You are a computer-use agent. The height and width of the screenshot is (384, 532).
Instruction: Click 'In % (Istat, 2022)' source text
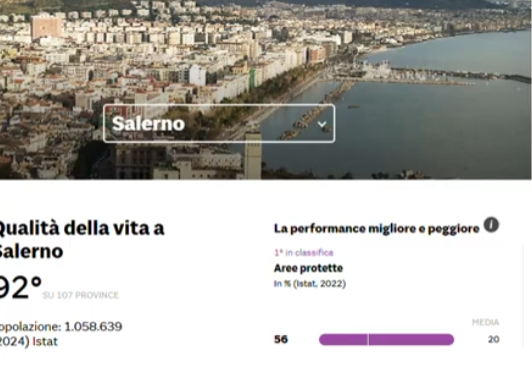310,284
